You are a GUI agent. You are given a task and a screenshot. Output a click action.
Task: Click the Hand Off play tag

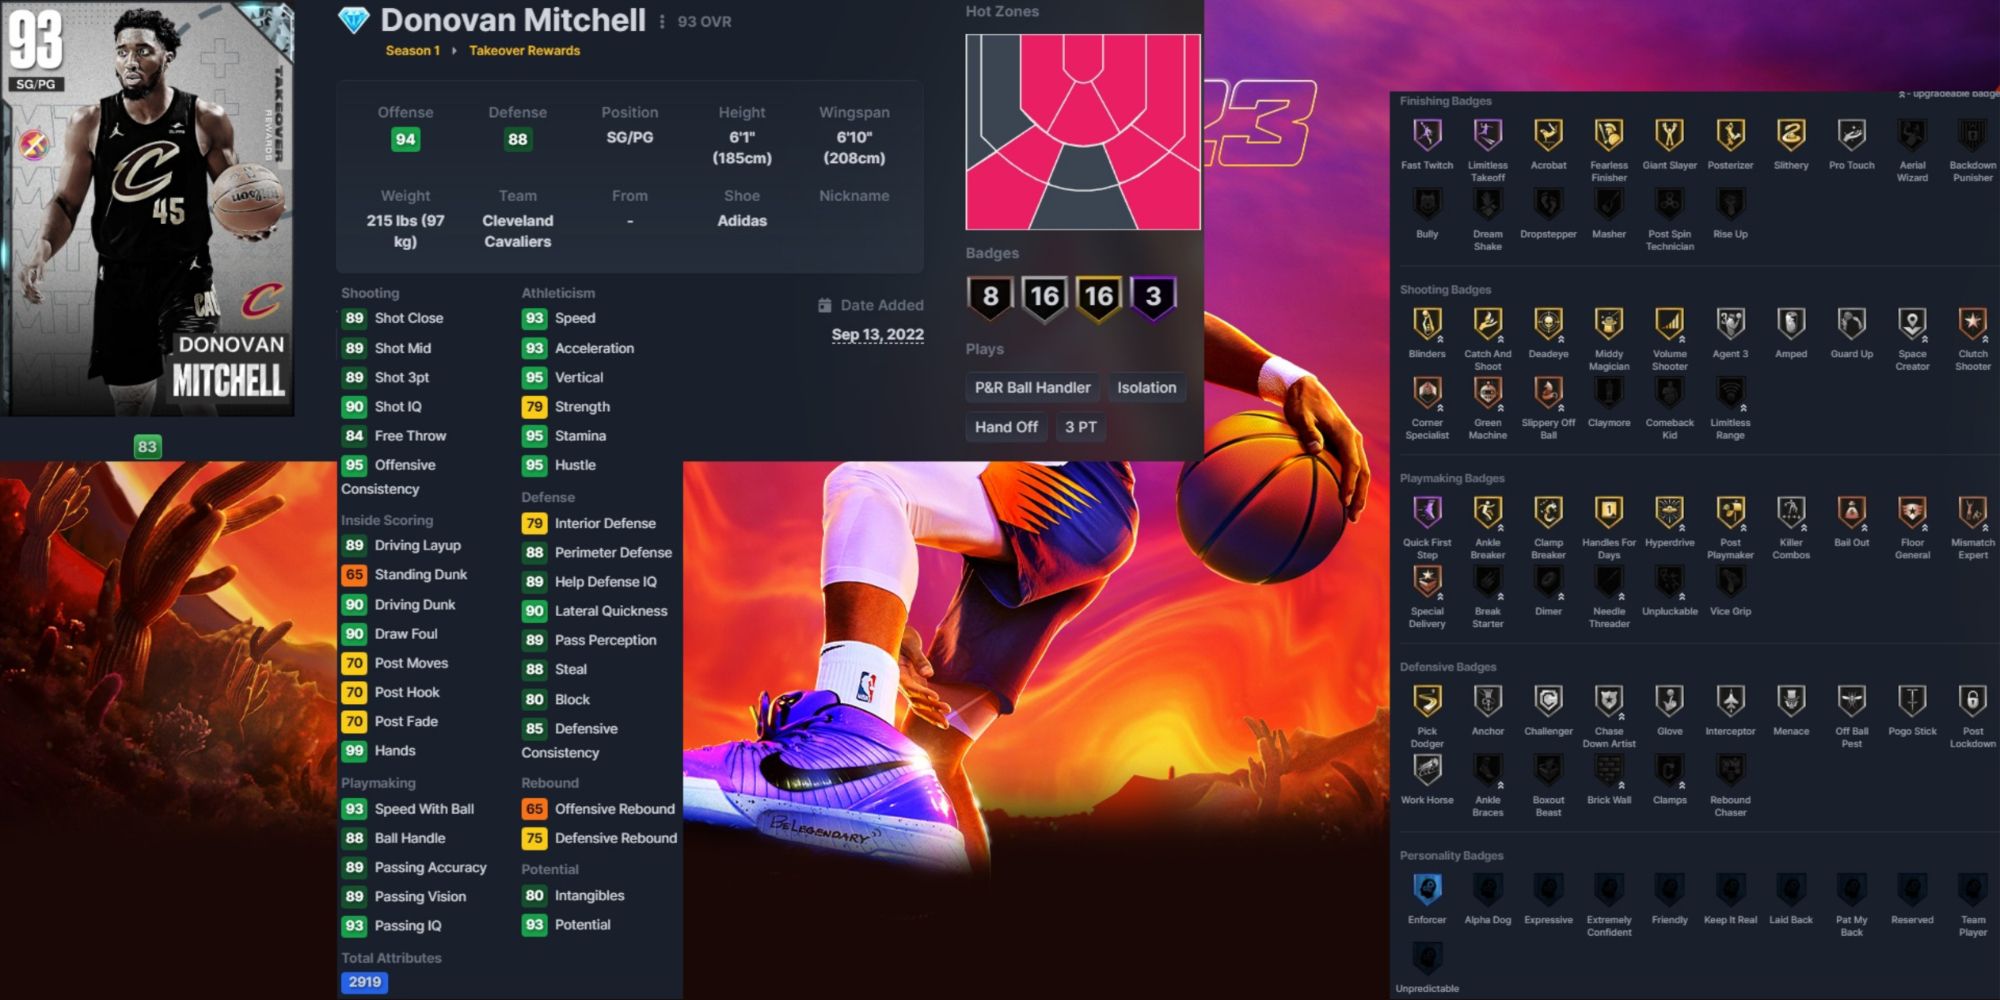click(x=1006, y=427)
